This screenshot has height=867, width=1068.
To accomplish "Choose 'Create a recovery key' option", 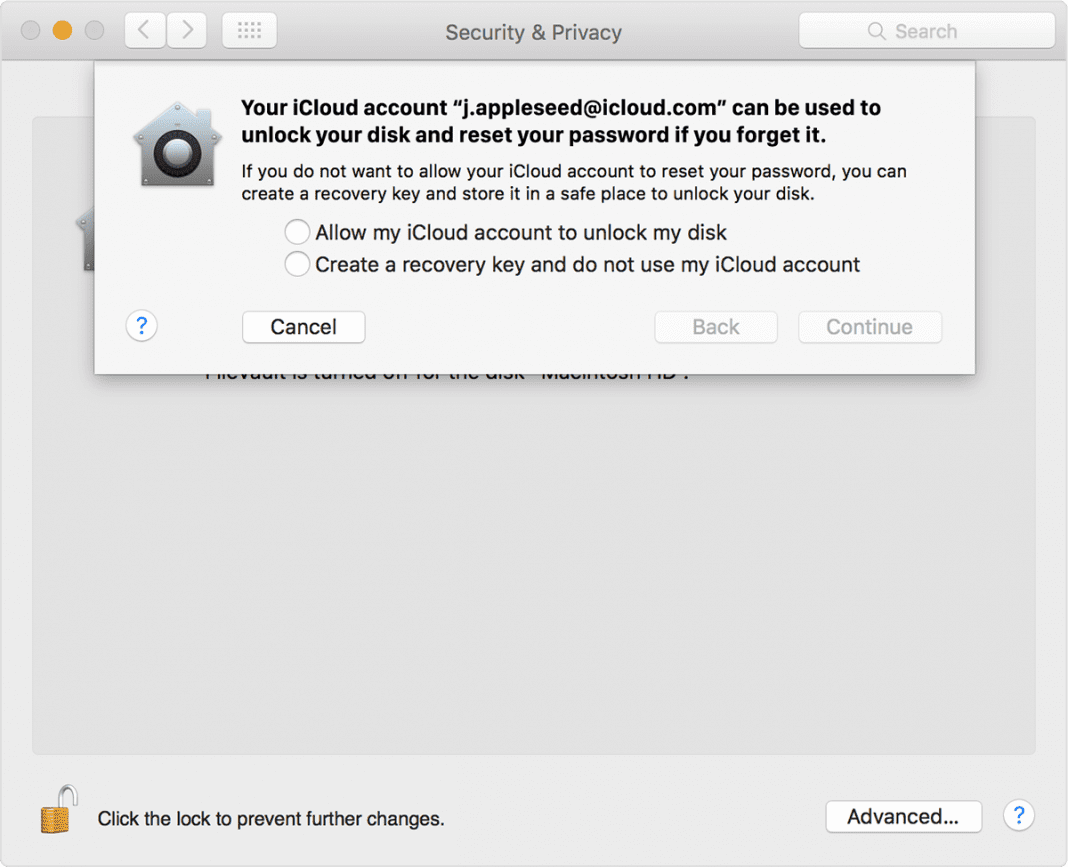I will [x=297, y=264].
